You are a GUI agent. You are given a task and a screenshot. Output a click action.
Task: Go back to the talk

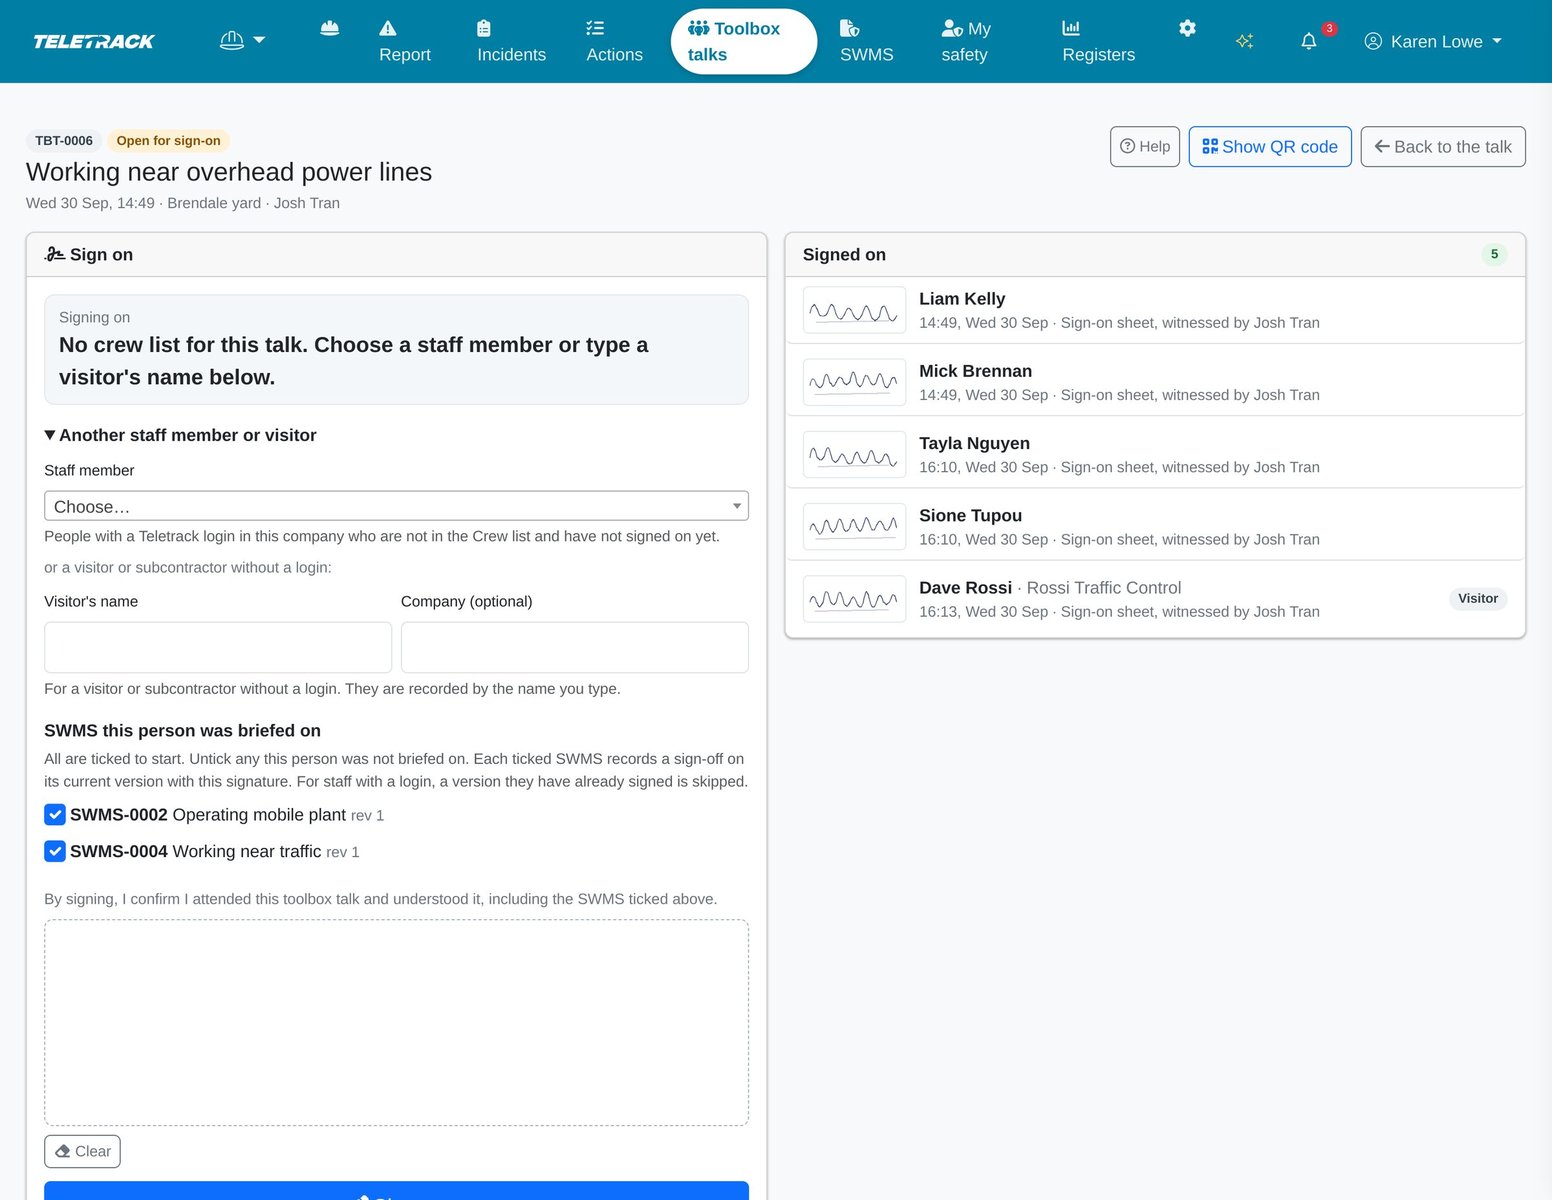click(x=1443, y=147)
